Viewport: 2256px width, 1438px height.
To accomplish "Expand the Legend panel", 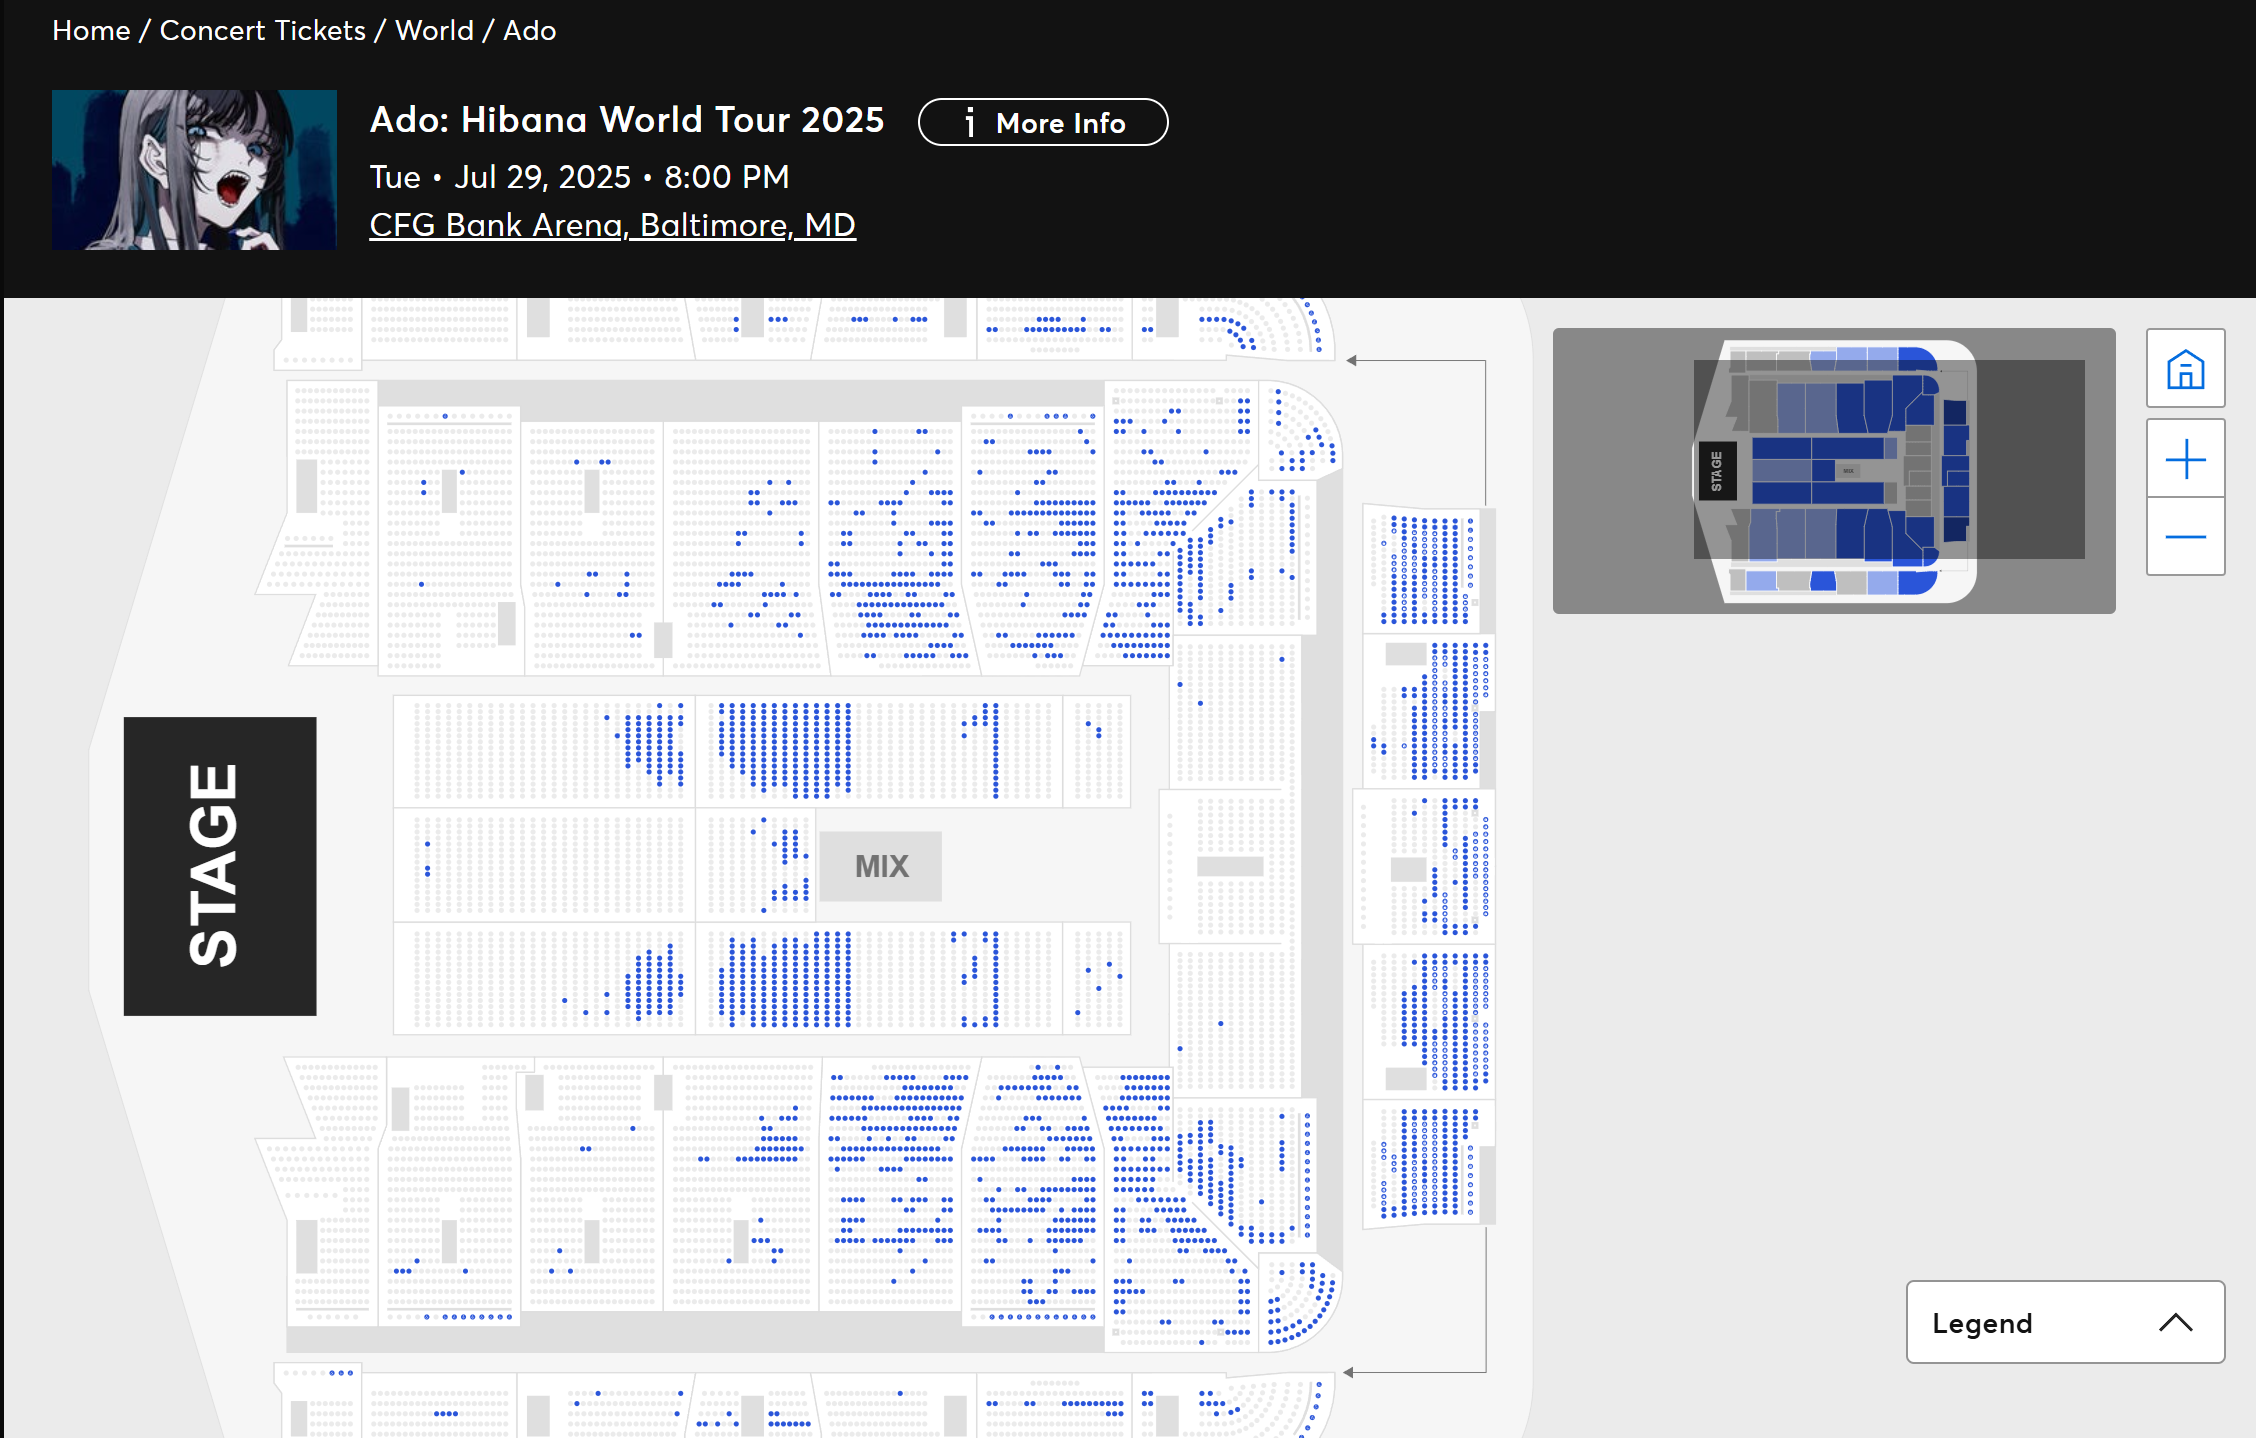I will click(2065, 1322).
